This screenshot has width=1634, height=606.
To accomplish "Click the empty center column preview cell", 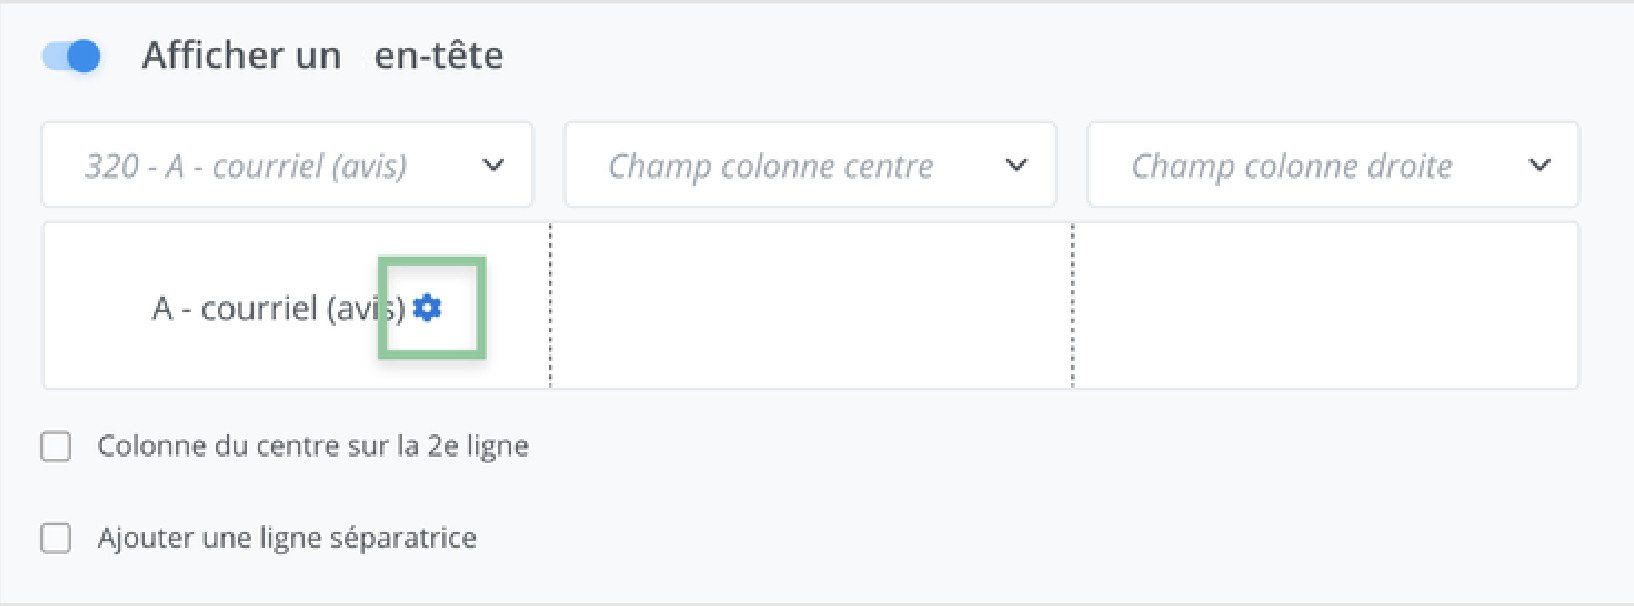I will pos(811,306).
